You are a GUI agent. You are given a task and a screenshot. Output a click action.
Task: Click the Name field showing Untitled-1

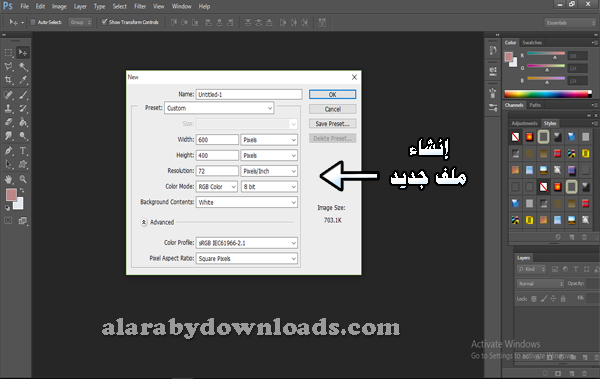249,94
